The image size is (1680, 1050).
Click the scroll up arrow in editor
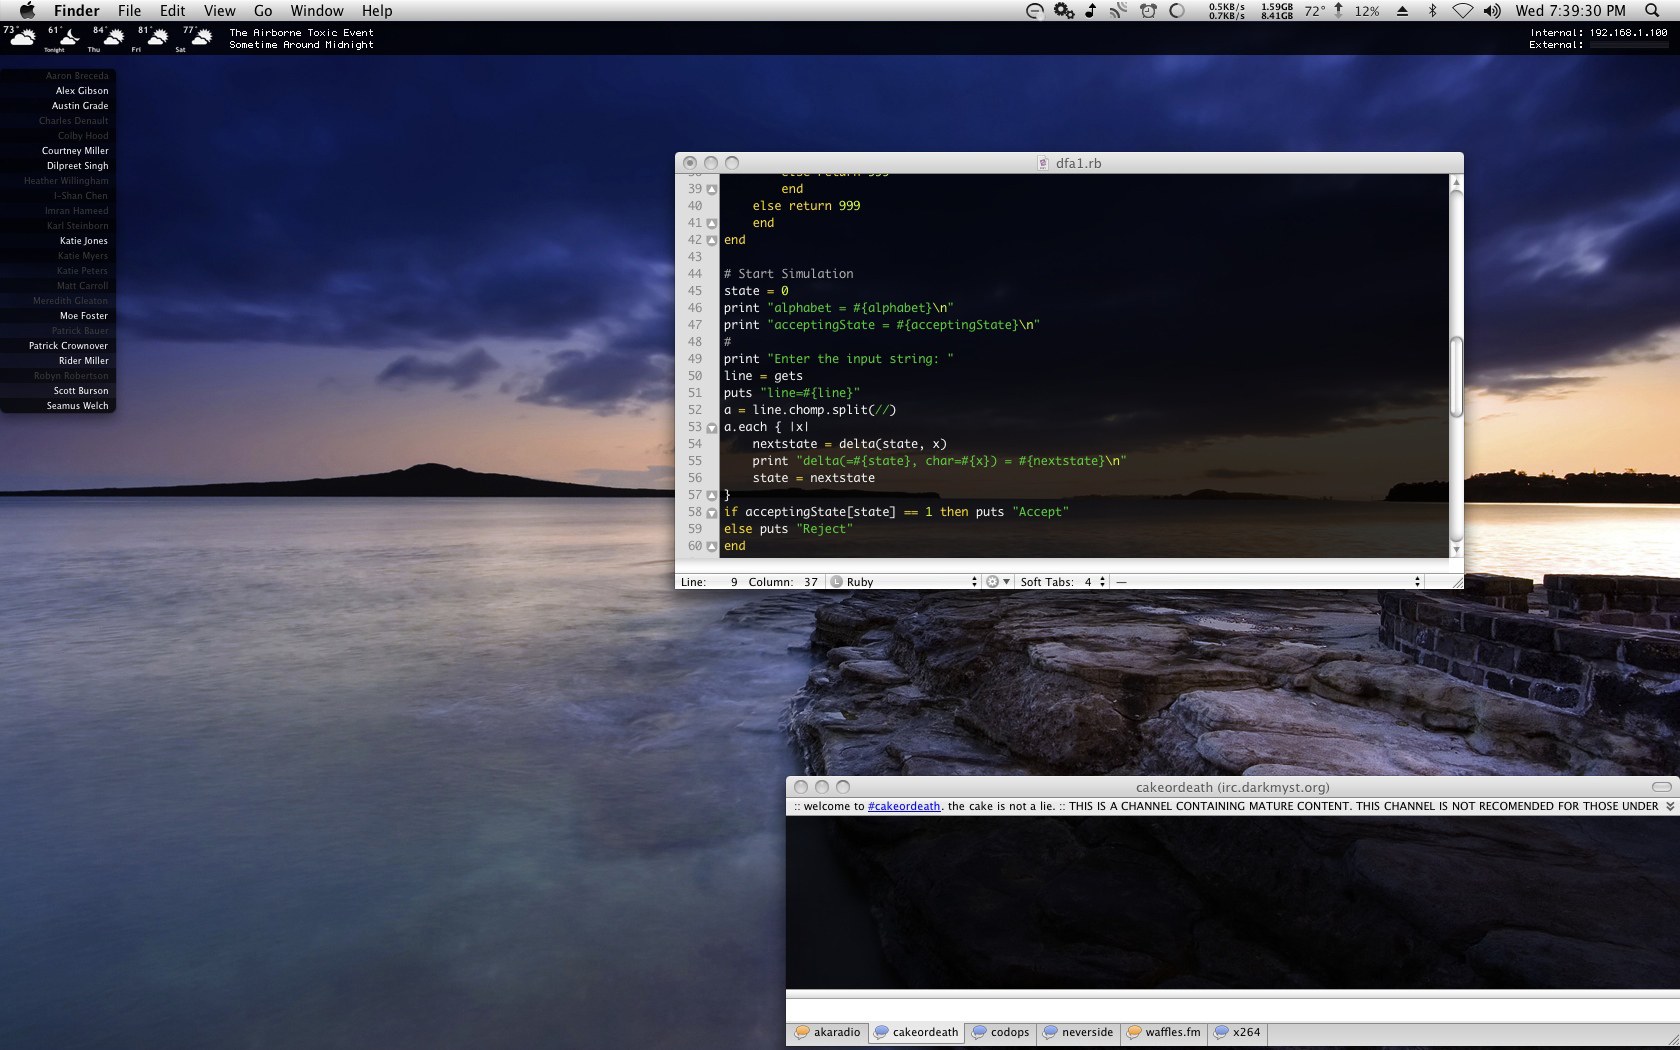1456,182
